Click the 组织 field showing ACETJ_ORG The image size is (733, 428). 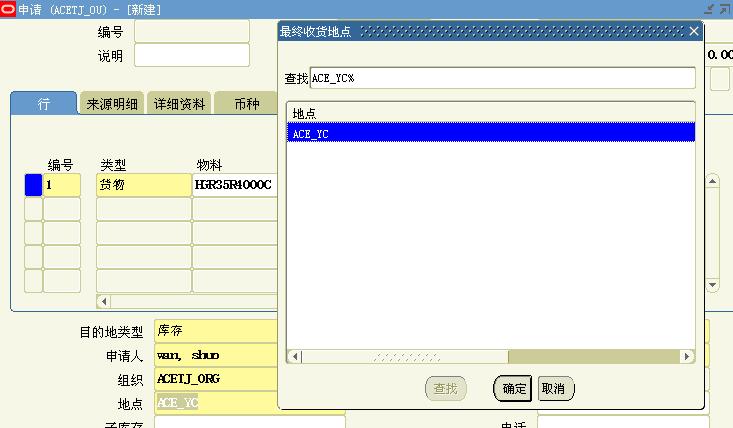click(x=215, y=379)
